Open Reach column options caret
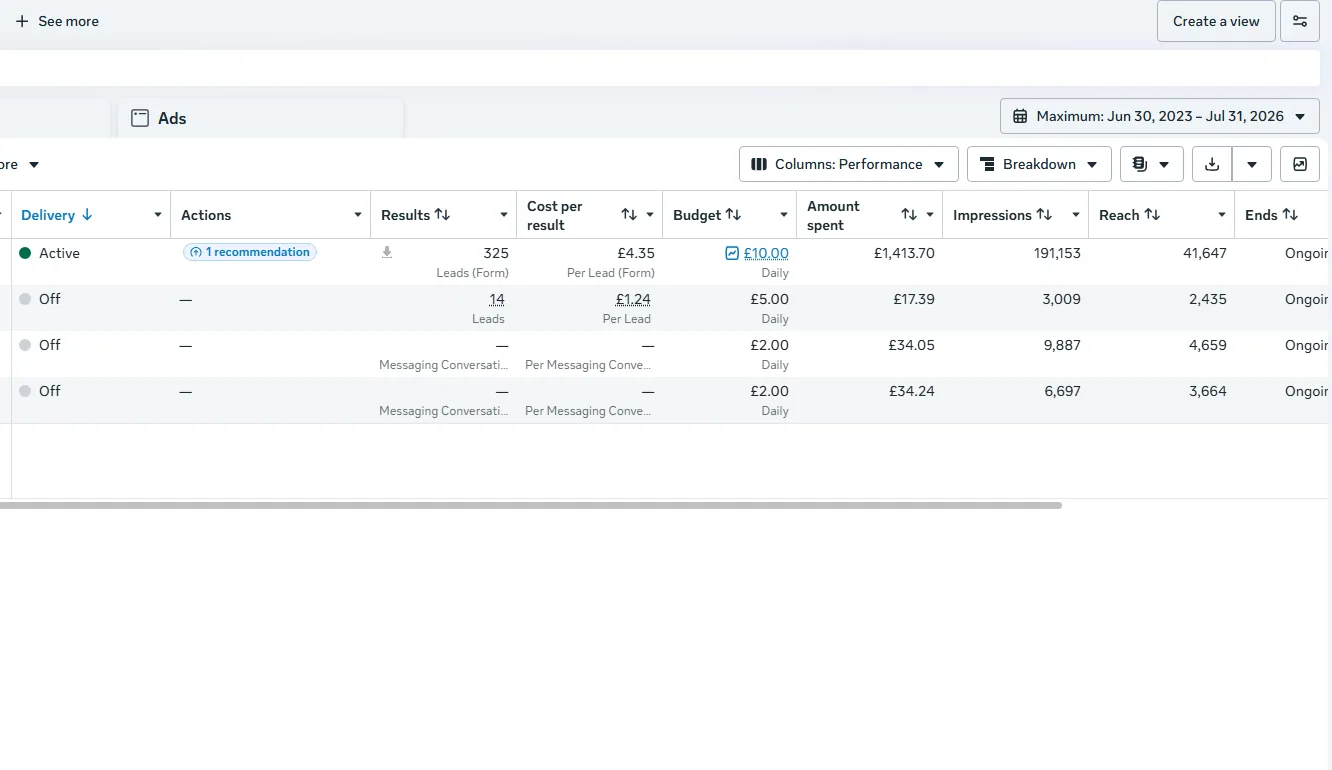The width and height of the screenshot is (1332, 770). [x=1222, y=215]
